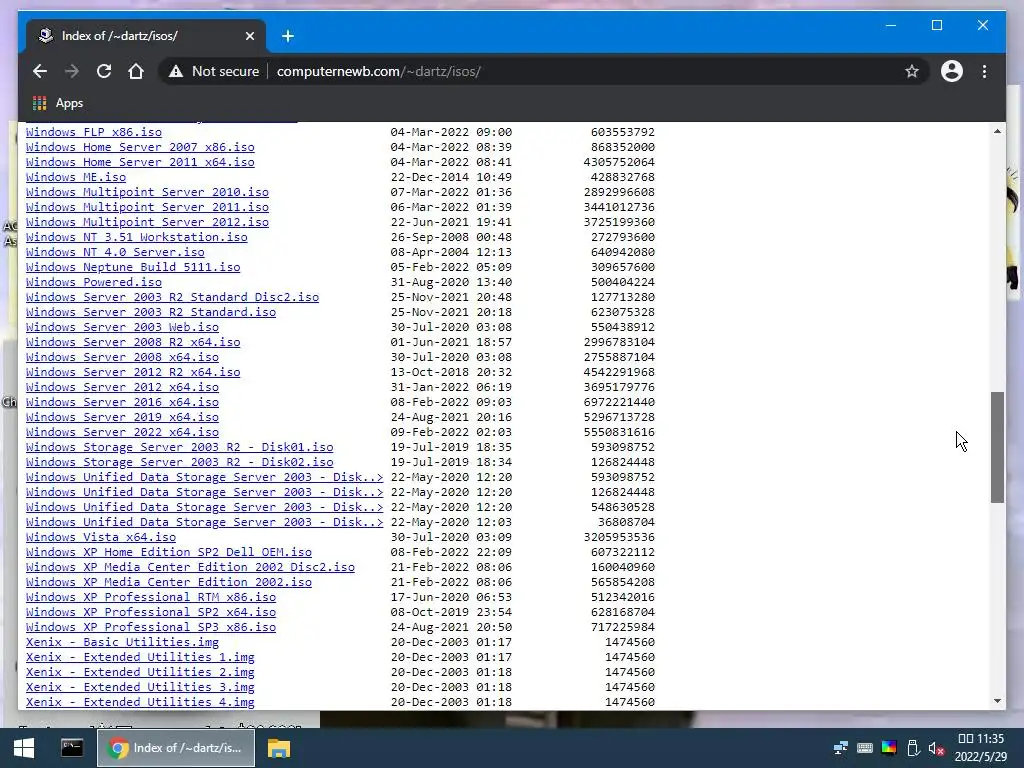This screenshot has height=768, width=1024.
Task: Open Windows NT 4.0 Server.iso
Action: [115, 252]
